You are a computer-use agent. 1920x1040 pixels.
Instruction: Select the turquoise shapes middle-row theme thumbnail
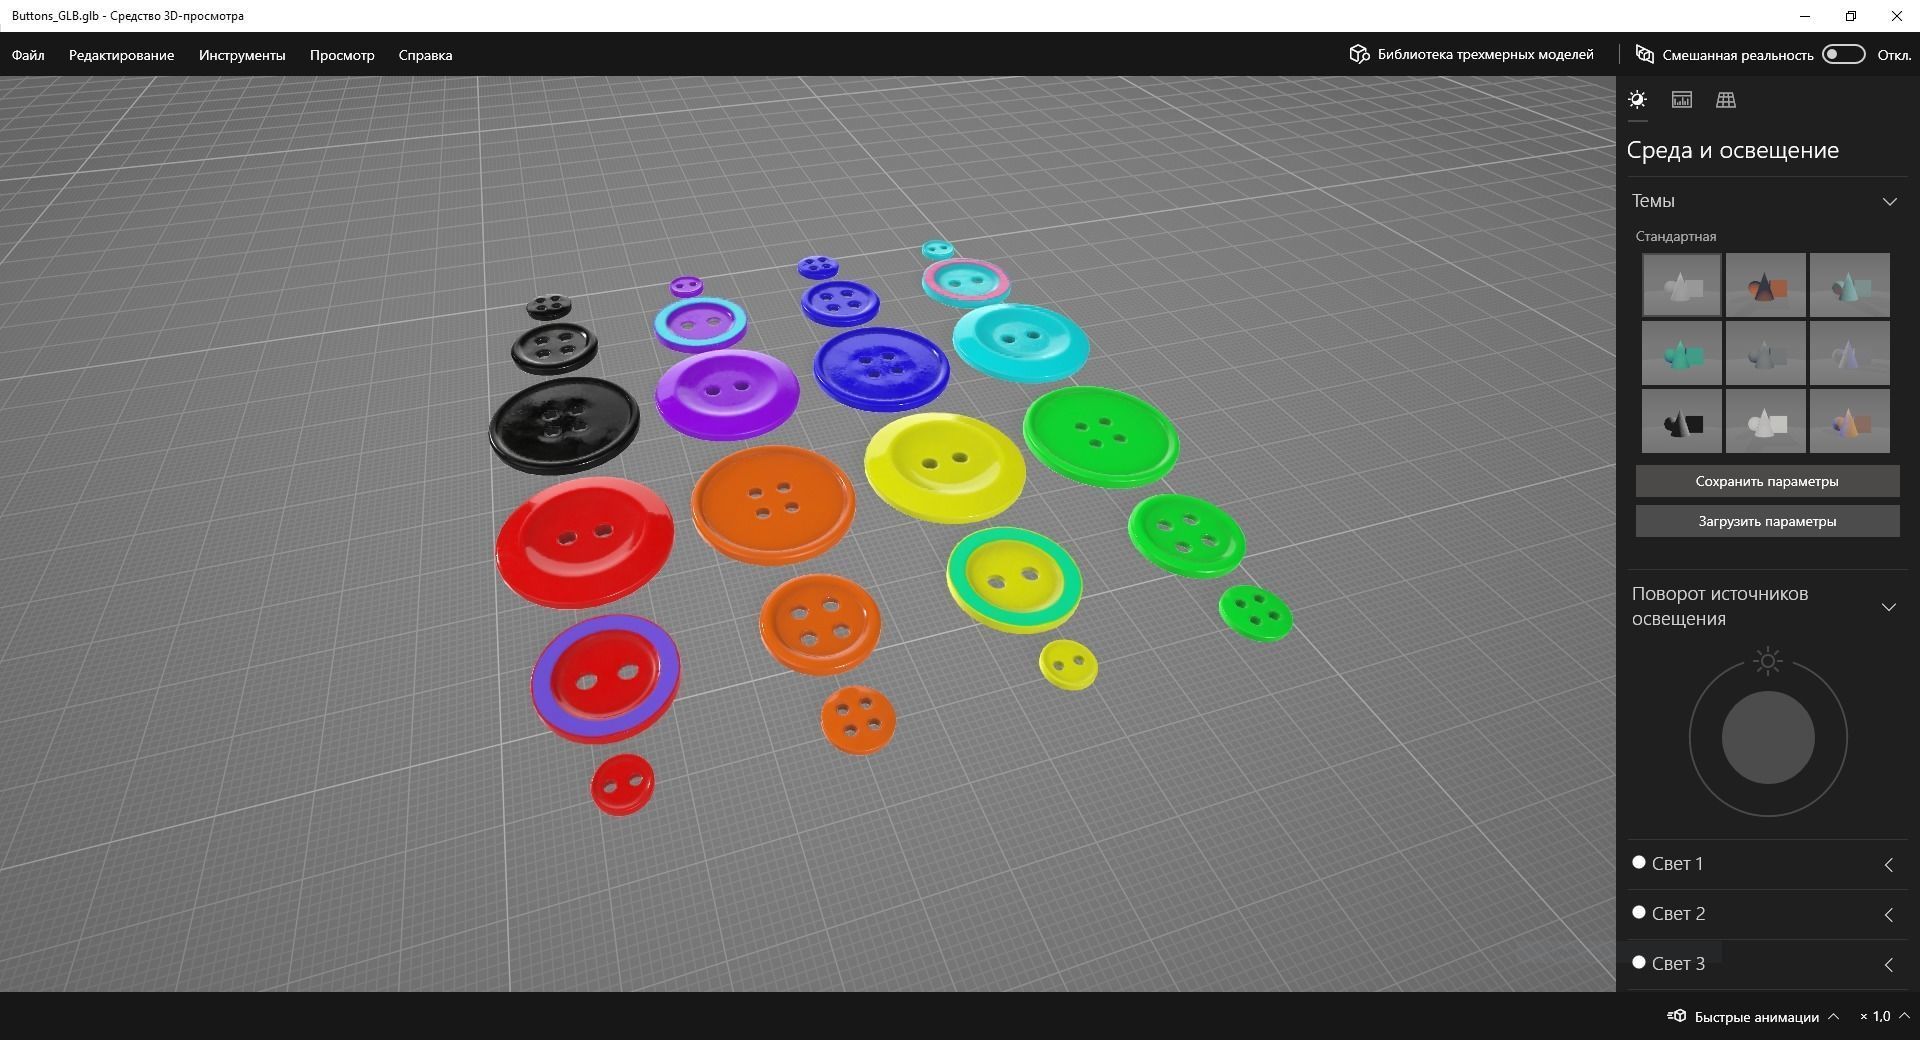[1682, 353]
